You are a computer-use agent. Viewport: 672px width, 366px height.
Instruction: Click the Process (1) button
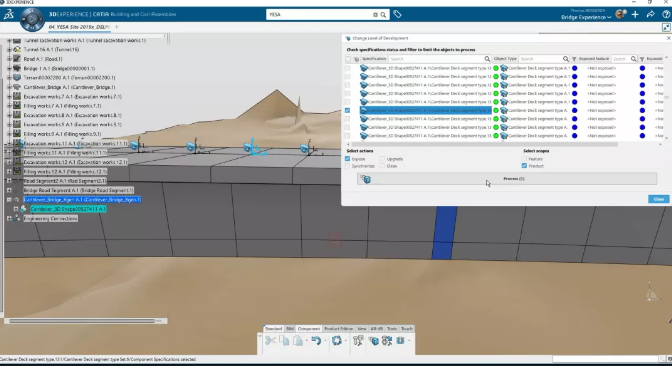click(507, 179)
